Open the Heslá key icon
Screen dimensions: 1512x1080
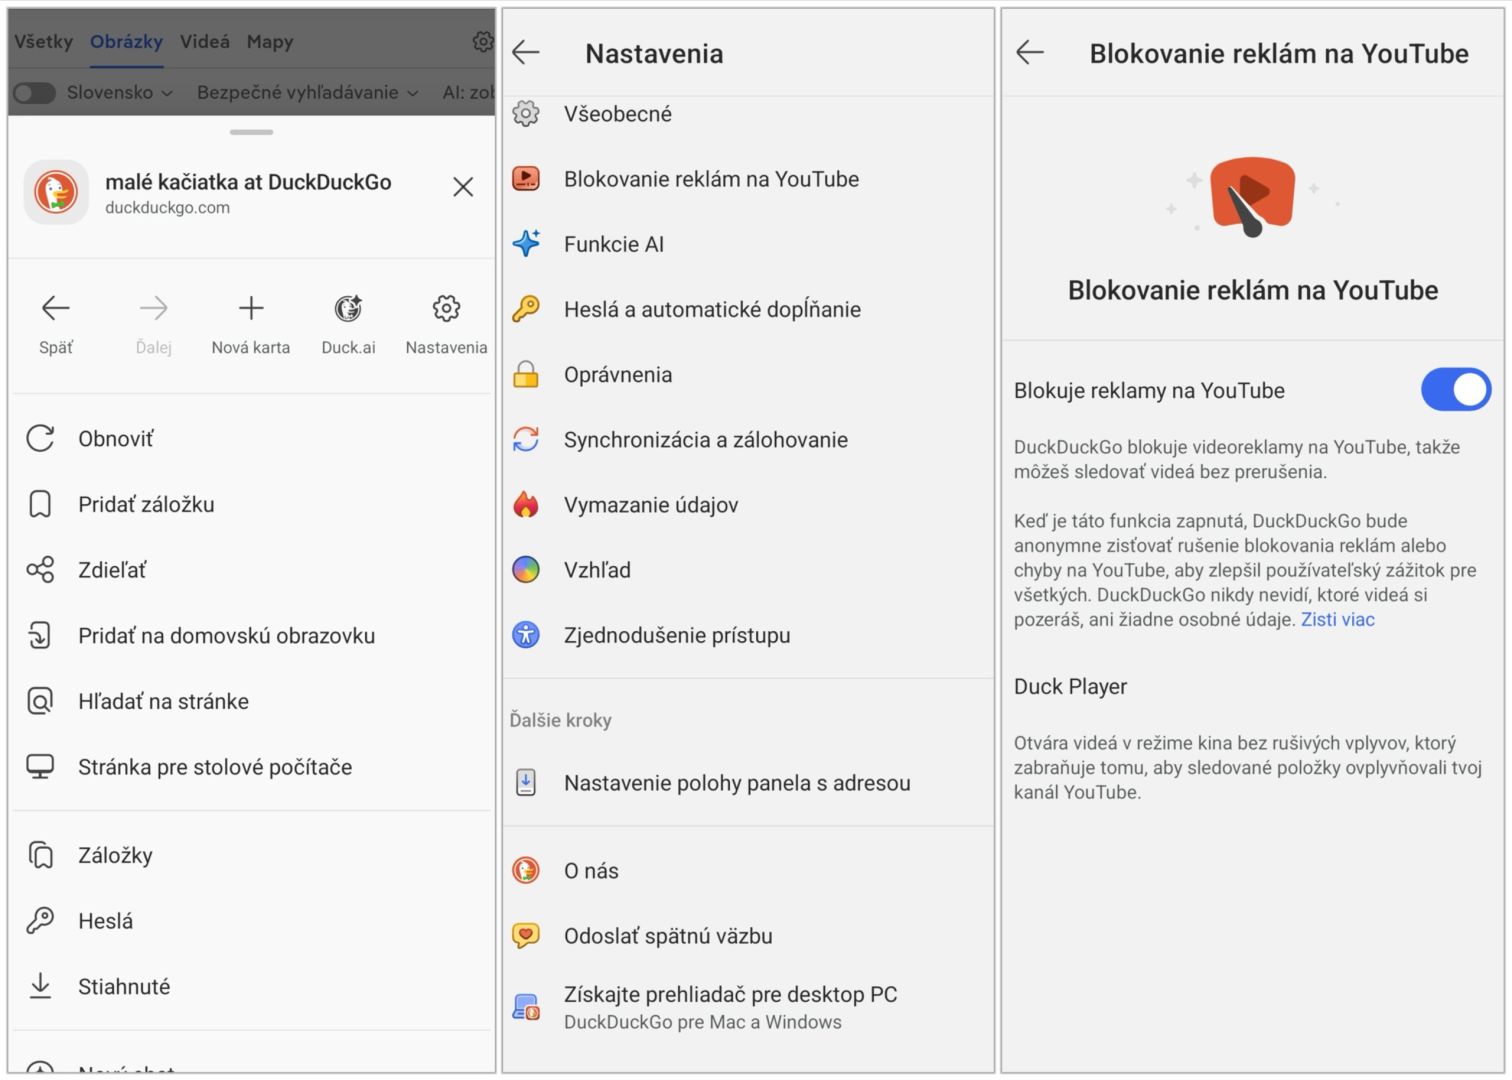tap(40, 920)
